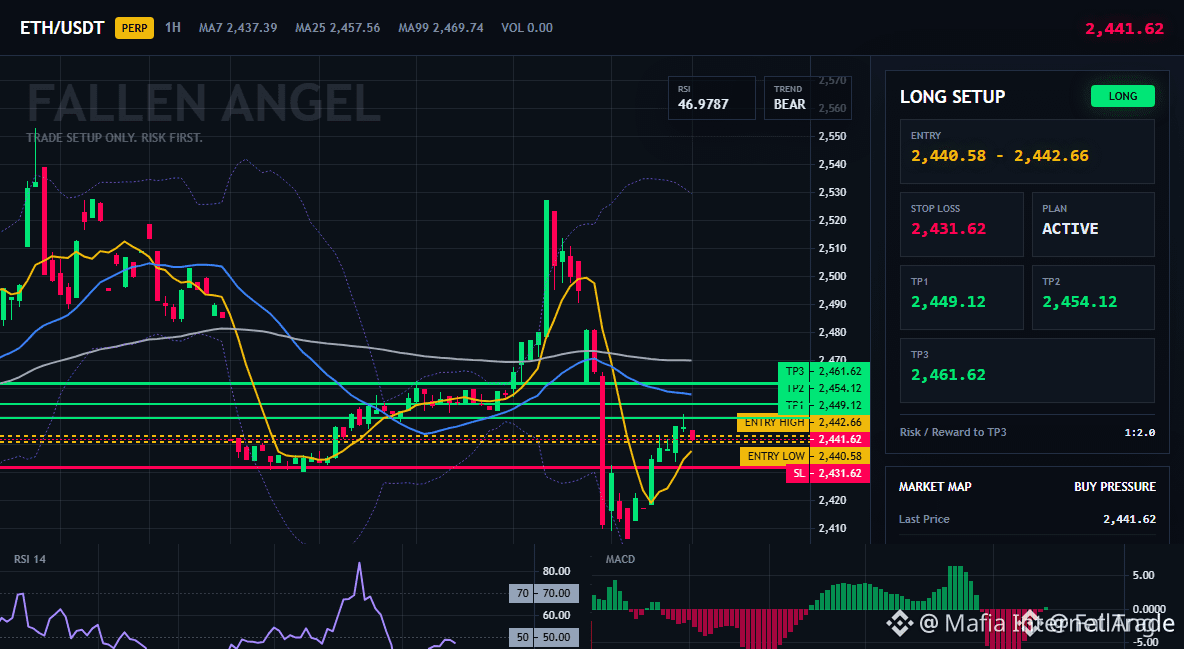Click the MA25 2,457.56 indicator label
The height and width of the screenshot is (649, 1184).
point(338,28)
